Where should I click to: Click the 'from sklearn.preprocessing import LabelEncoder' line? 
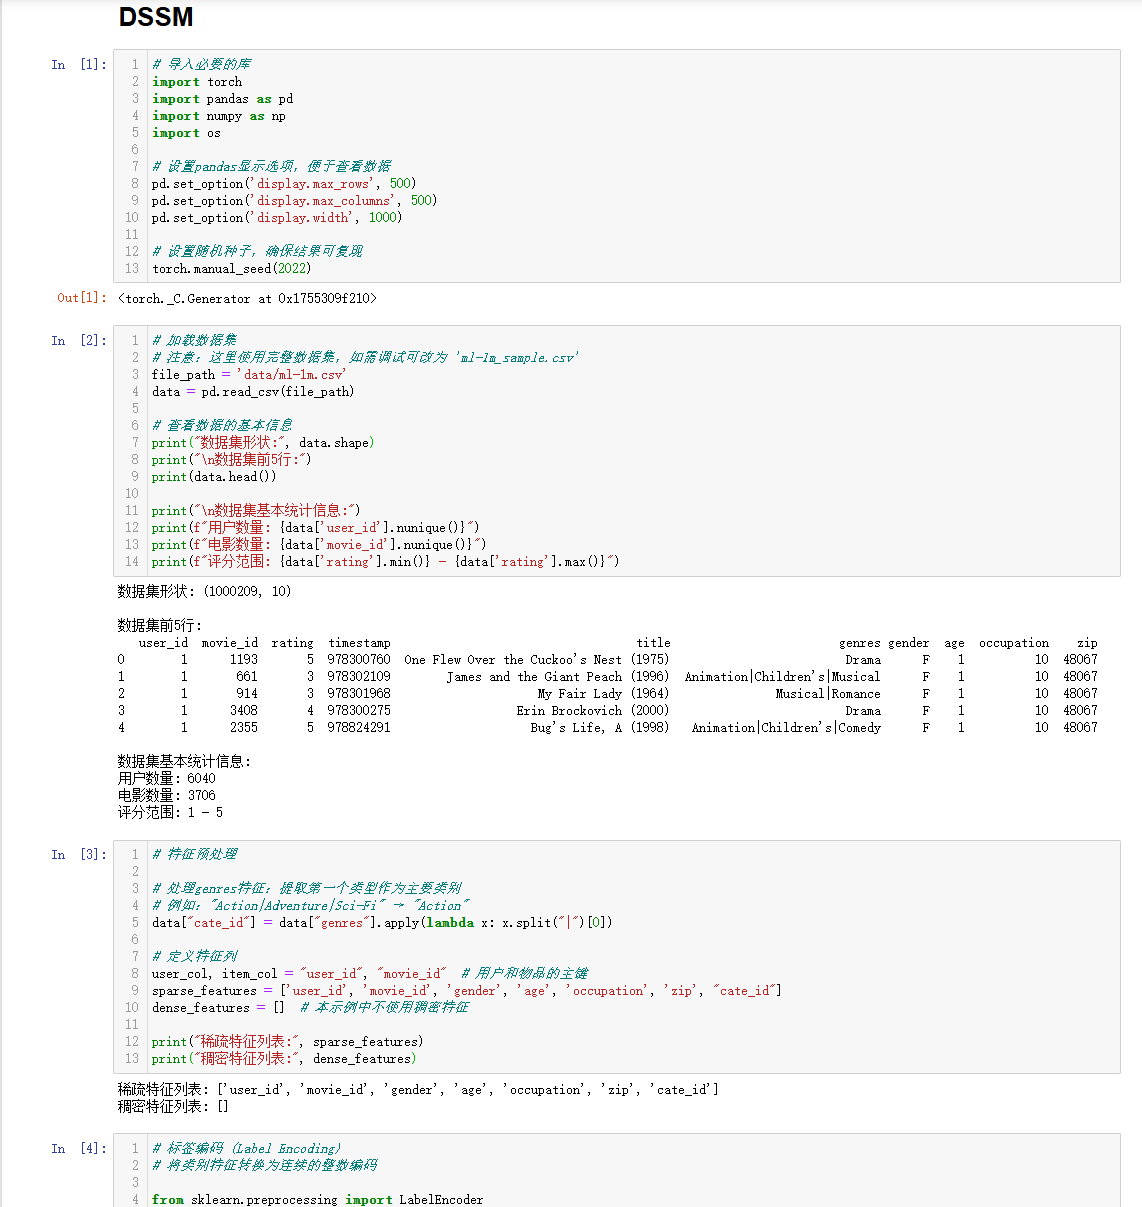[x=318, y=1200]
